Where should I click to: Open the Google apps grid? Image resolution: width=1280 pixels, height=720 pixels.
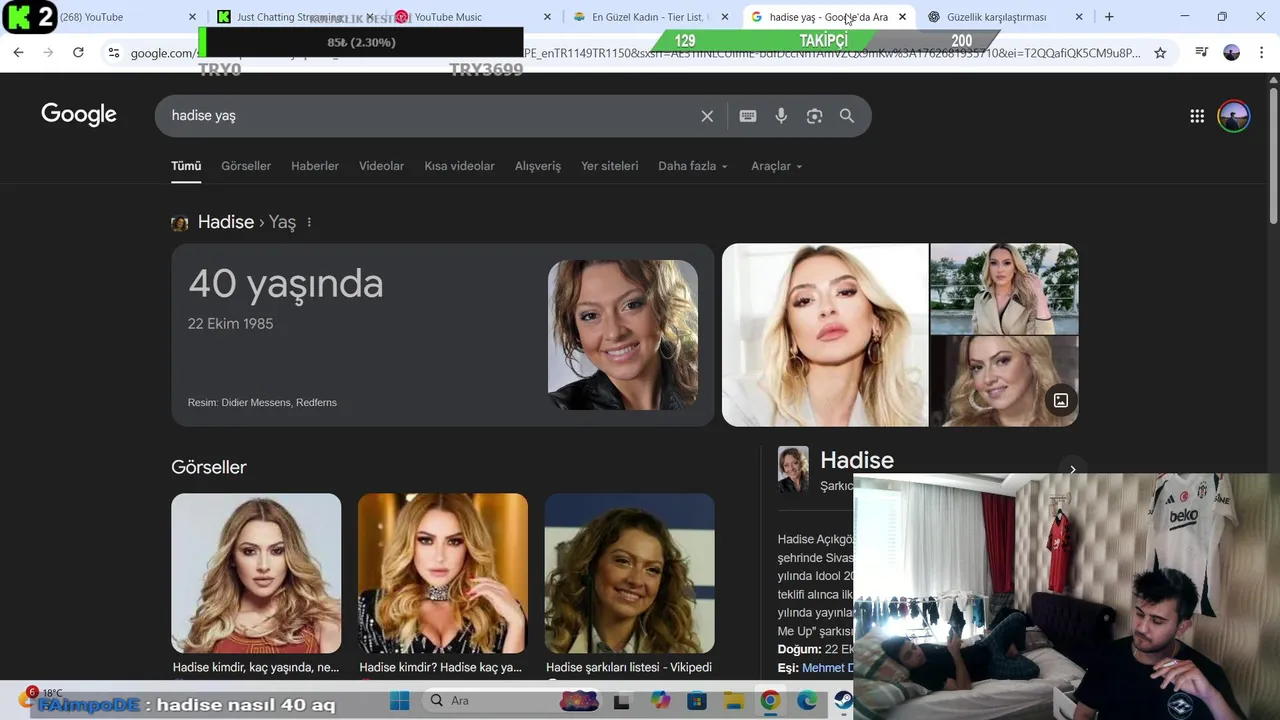[1197, 116]
